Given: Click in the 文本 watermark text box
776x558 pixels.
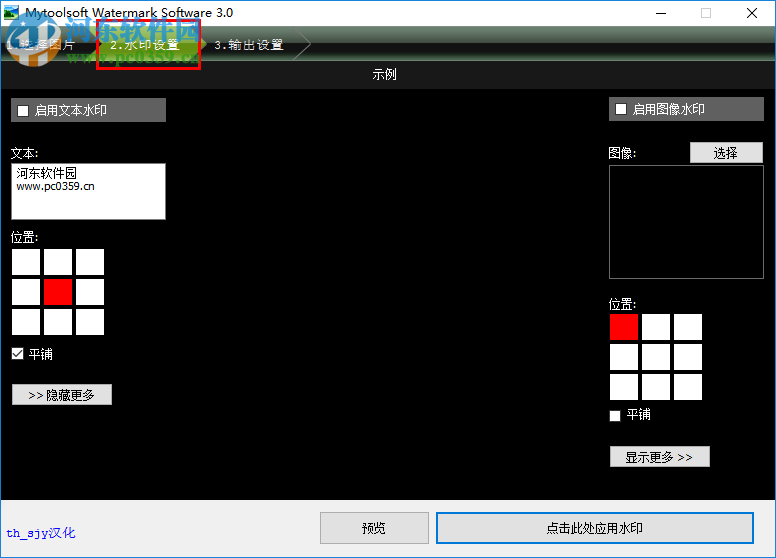Looking at the screenshot, I should (x=89, y=191).
